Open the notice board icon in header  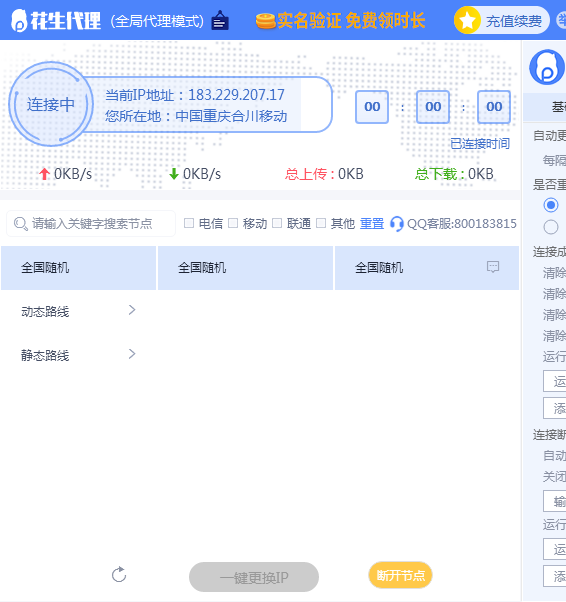tap(220, 20)
